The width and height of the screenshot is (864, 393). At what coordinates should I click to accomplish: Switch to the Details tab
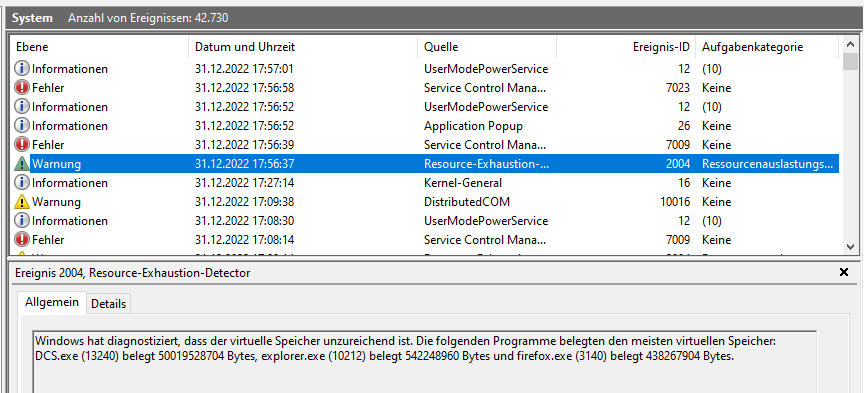(x=109, y=304)
